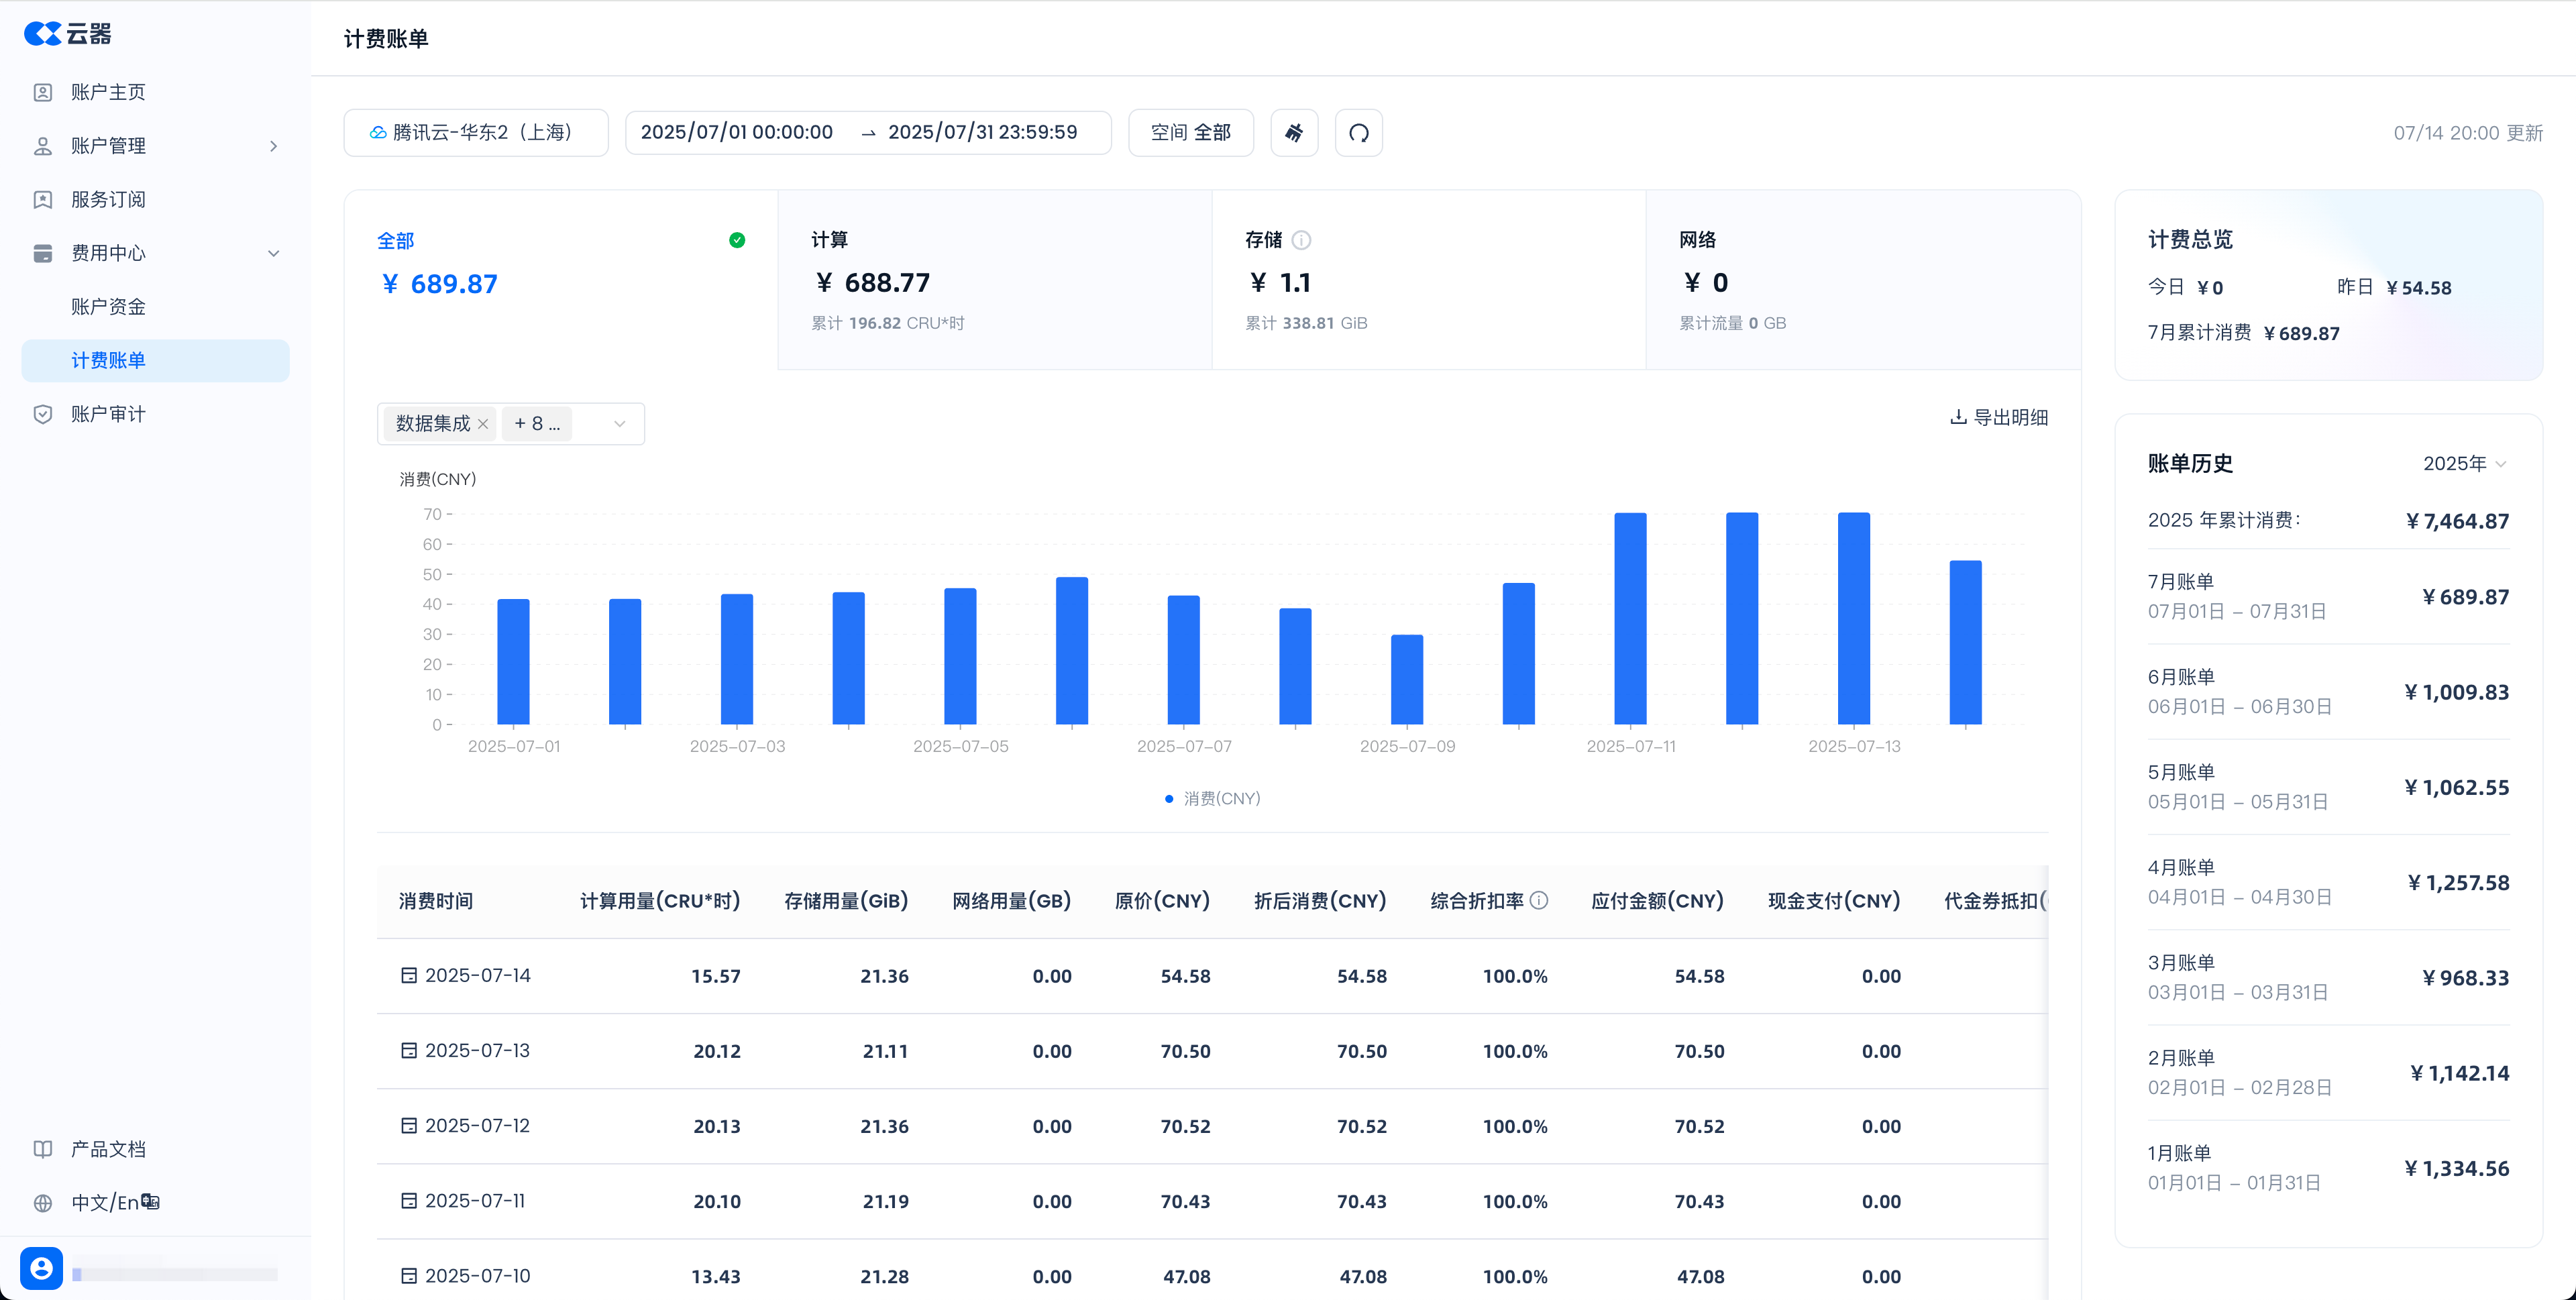The width and height of the screenshot is (2576, 1300).
Task: Click the start date input field
Action: pyautogui.click(x=737, y=133)
